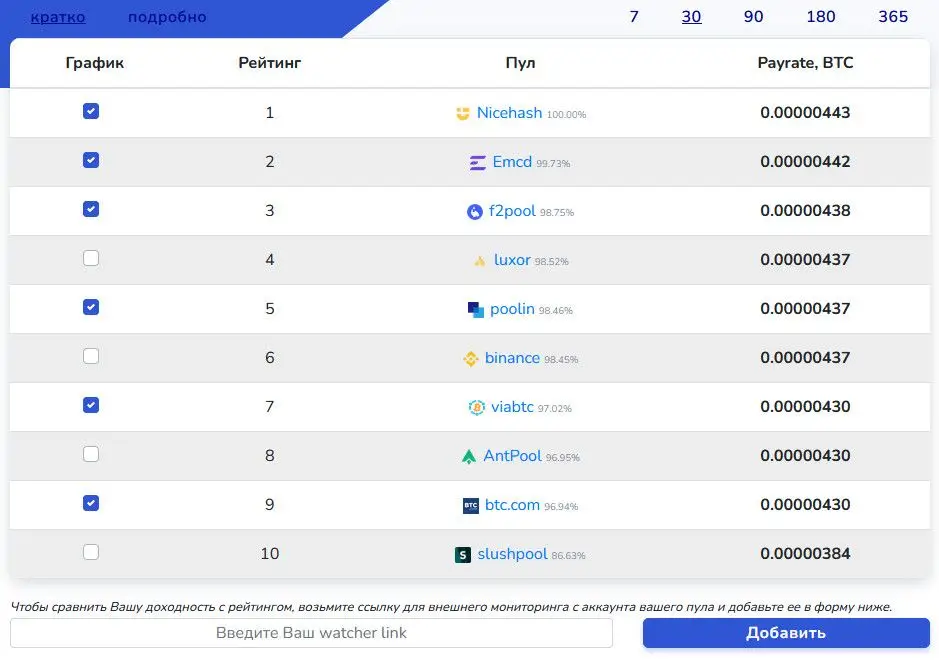The height and width of the screenshot is (660, 939).
Task: Enable the chart checkbox for luxor
Action: tap(91, 258)
